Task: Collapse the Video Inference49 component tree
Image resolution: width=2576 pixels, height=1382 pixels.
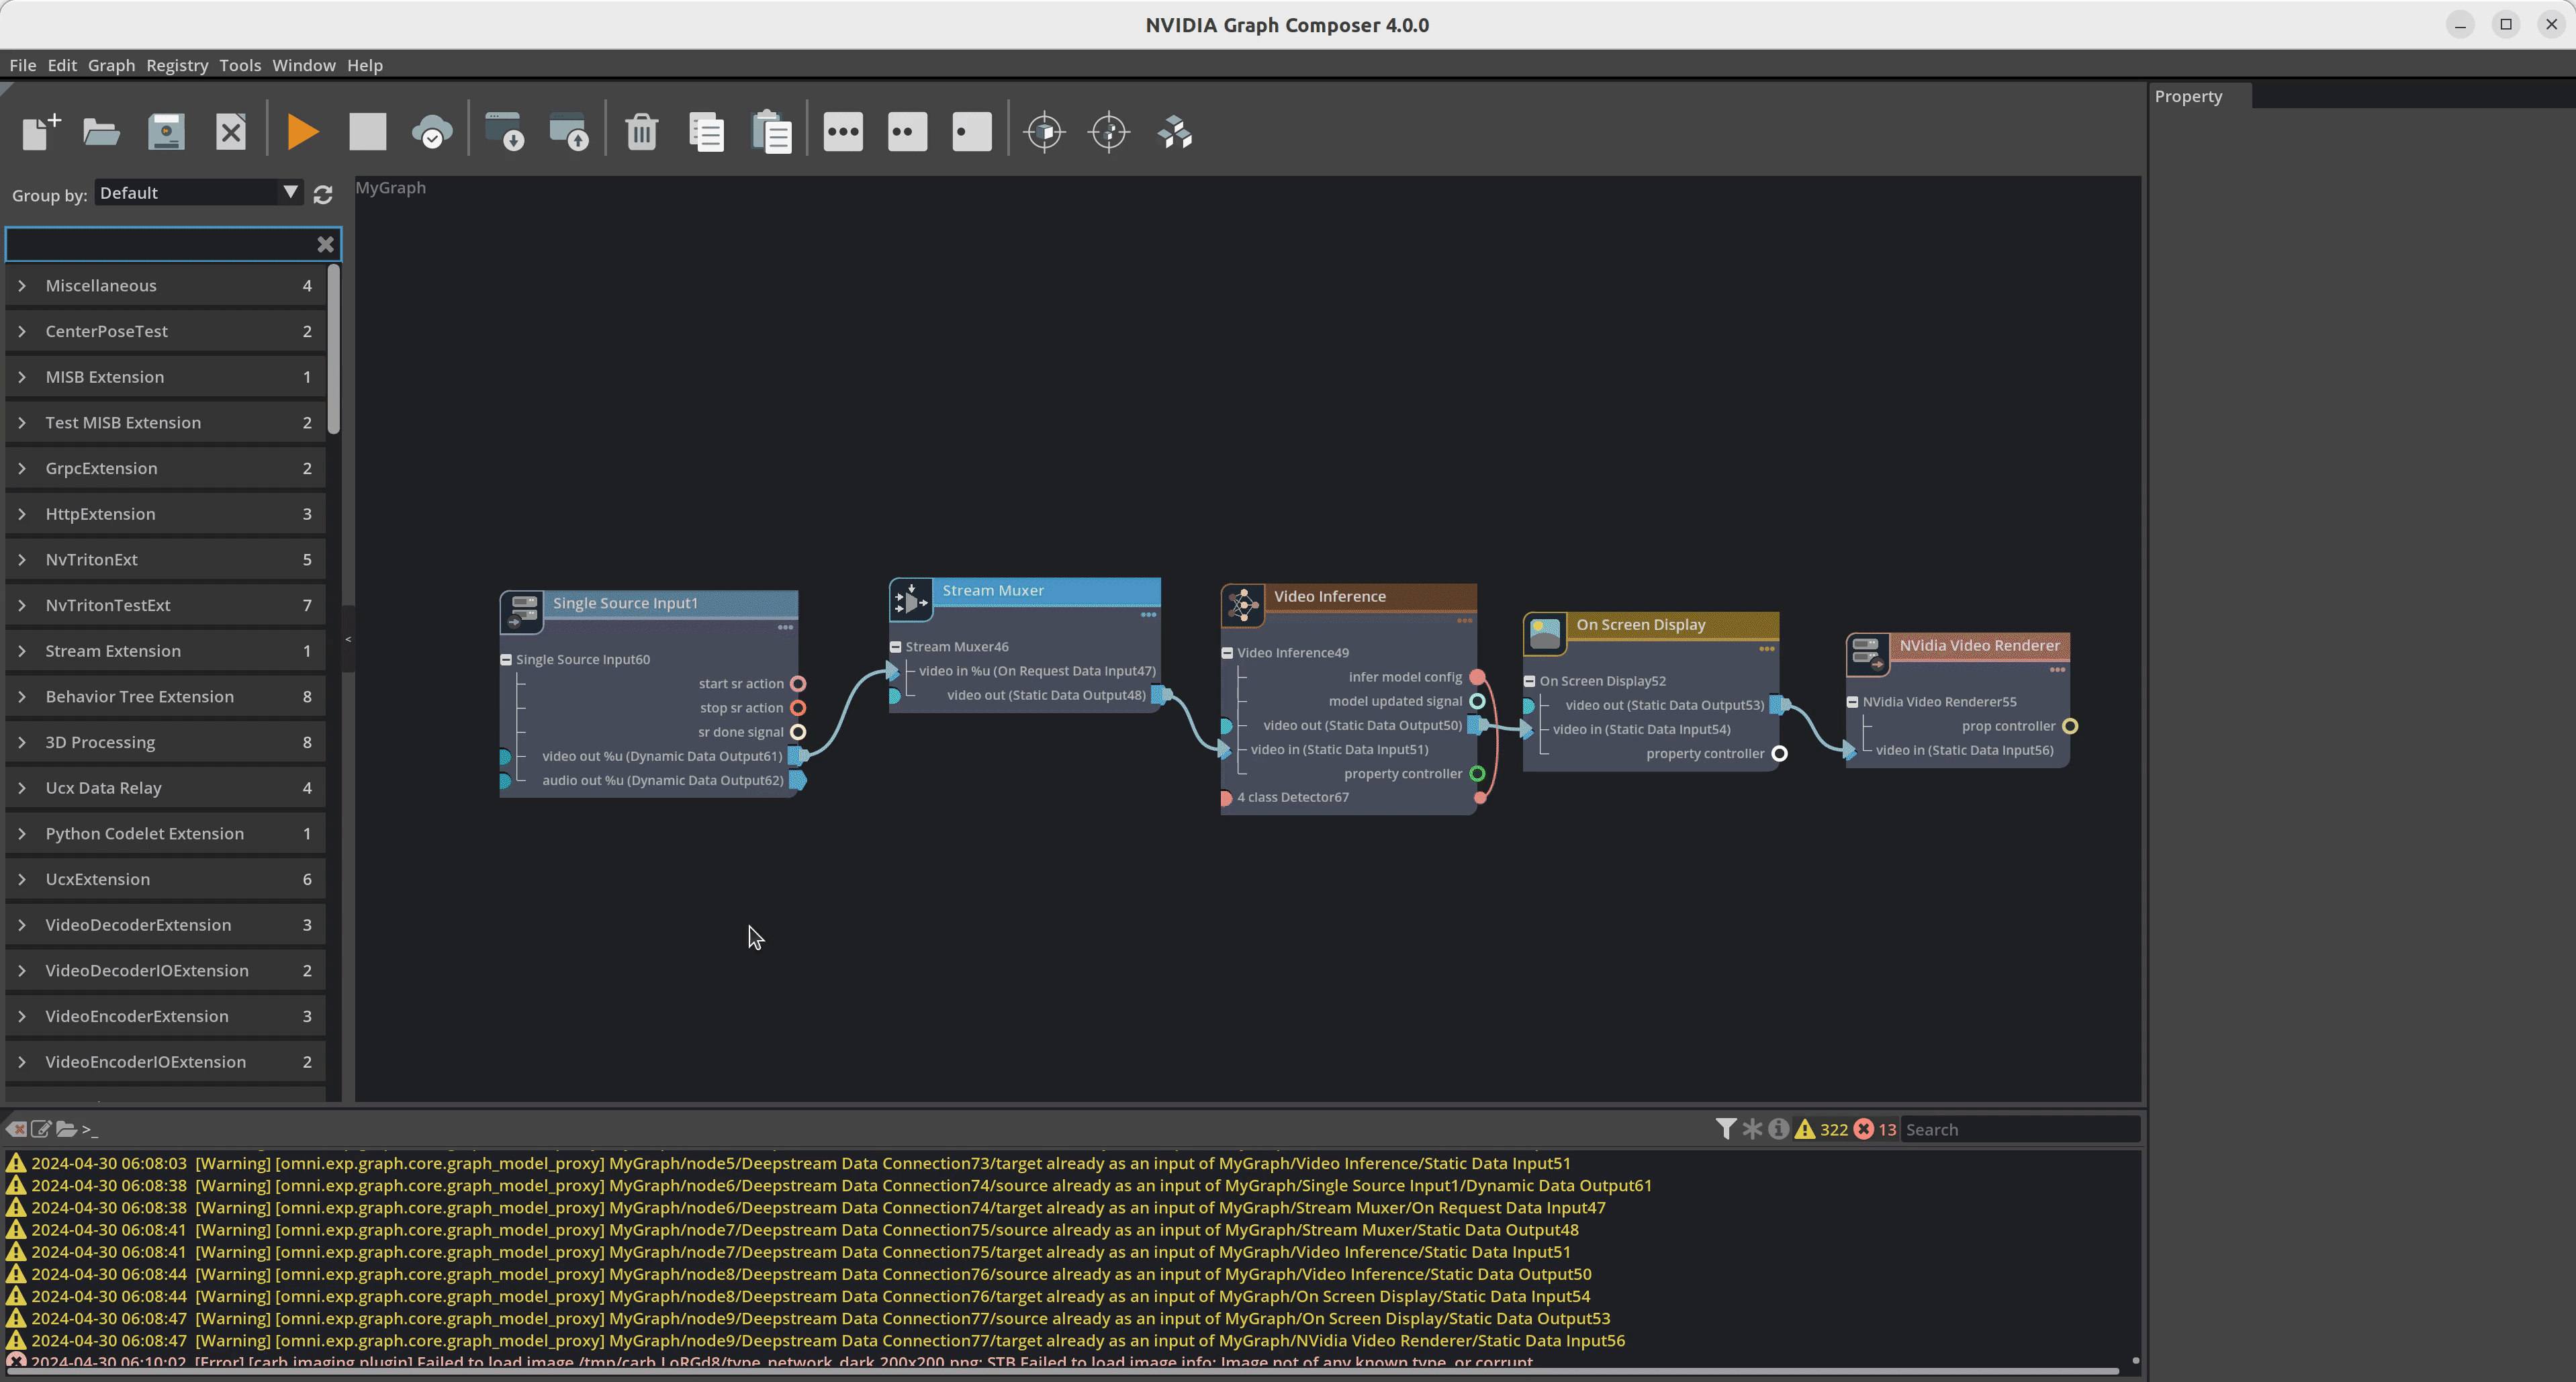Action: tap(1227, 653)
